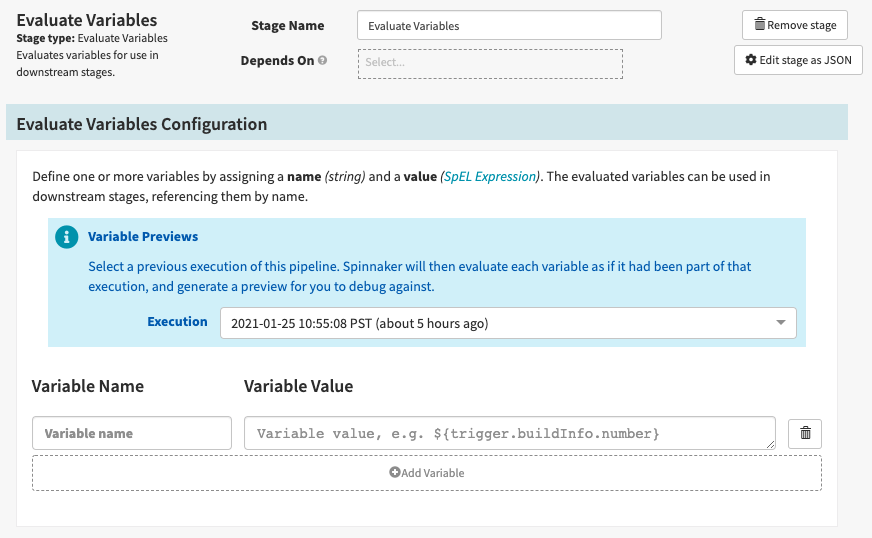Click the resize handle of the Variable value box
This screenshot has height=538, width=872.
tap(770, 444)
